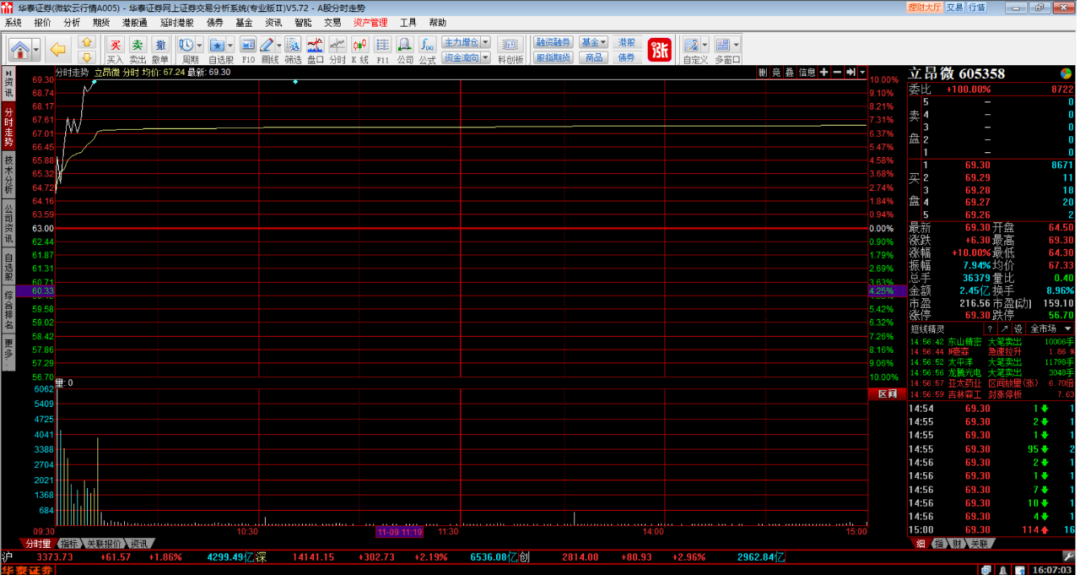Screen dimensions: 1080x575
Task: Open the 报价 menu
Action: point(43,23)
